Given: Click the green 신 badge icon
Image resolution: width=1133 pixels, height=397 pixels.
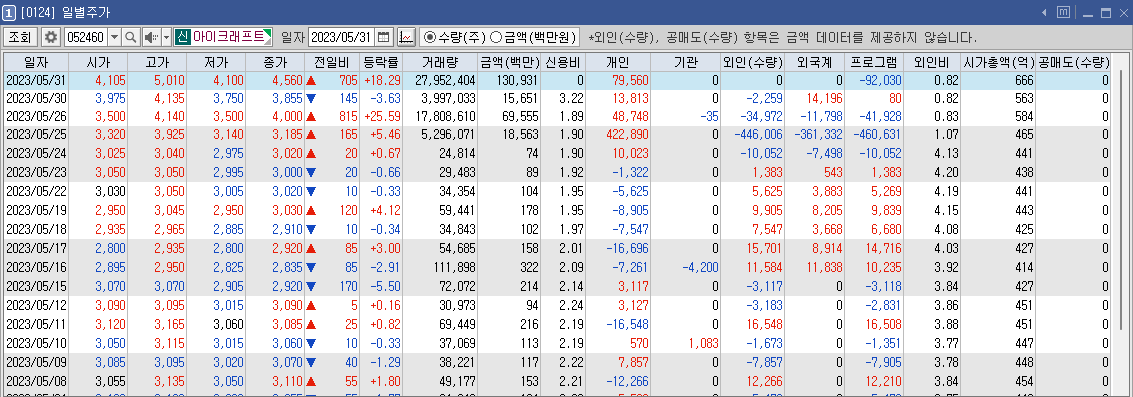Looking at the screenshot, I should [x=183, y=37].
